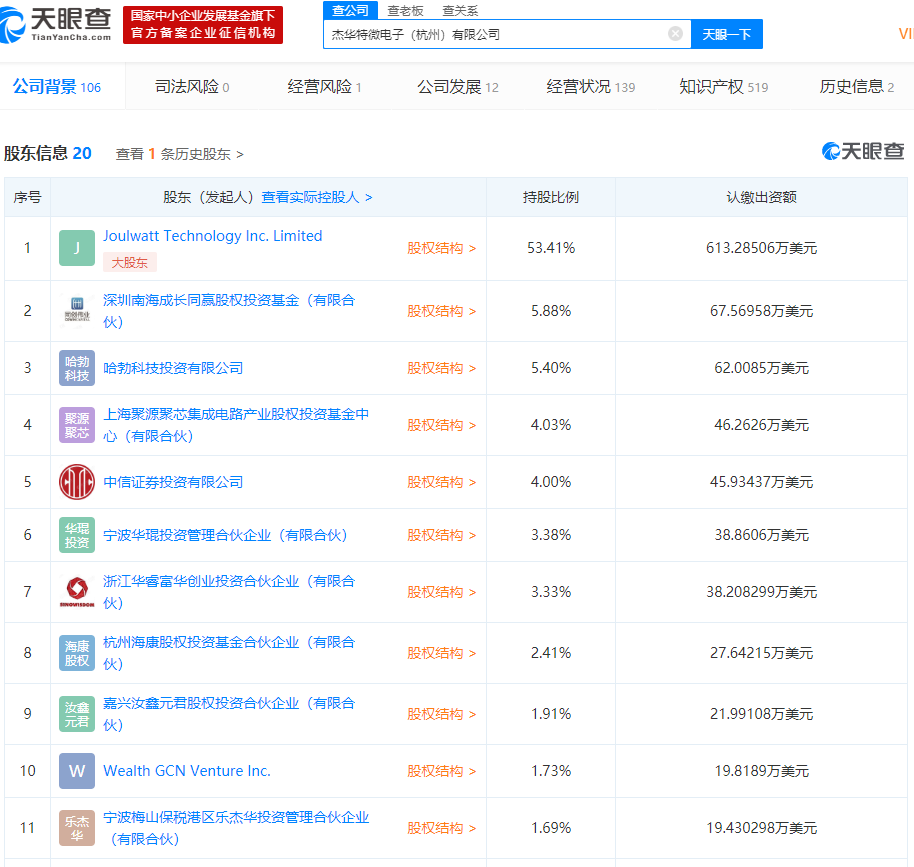Open 哈勃科技投资有限公司 shareholder link
914x867 pixels.
pyautogui.click(x=173, y=368)
